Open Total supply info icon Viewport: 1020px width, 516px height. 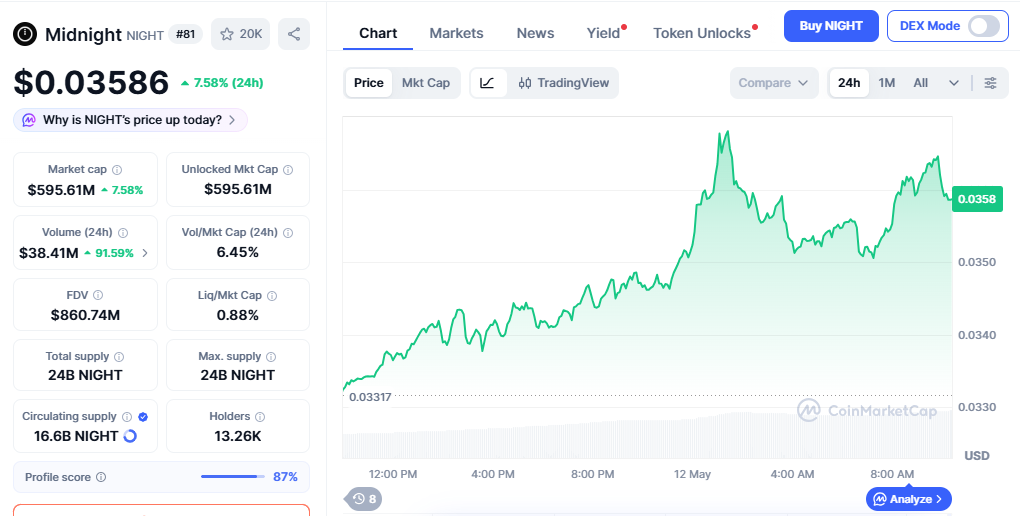(x=119, y=357)
